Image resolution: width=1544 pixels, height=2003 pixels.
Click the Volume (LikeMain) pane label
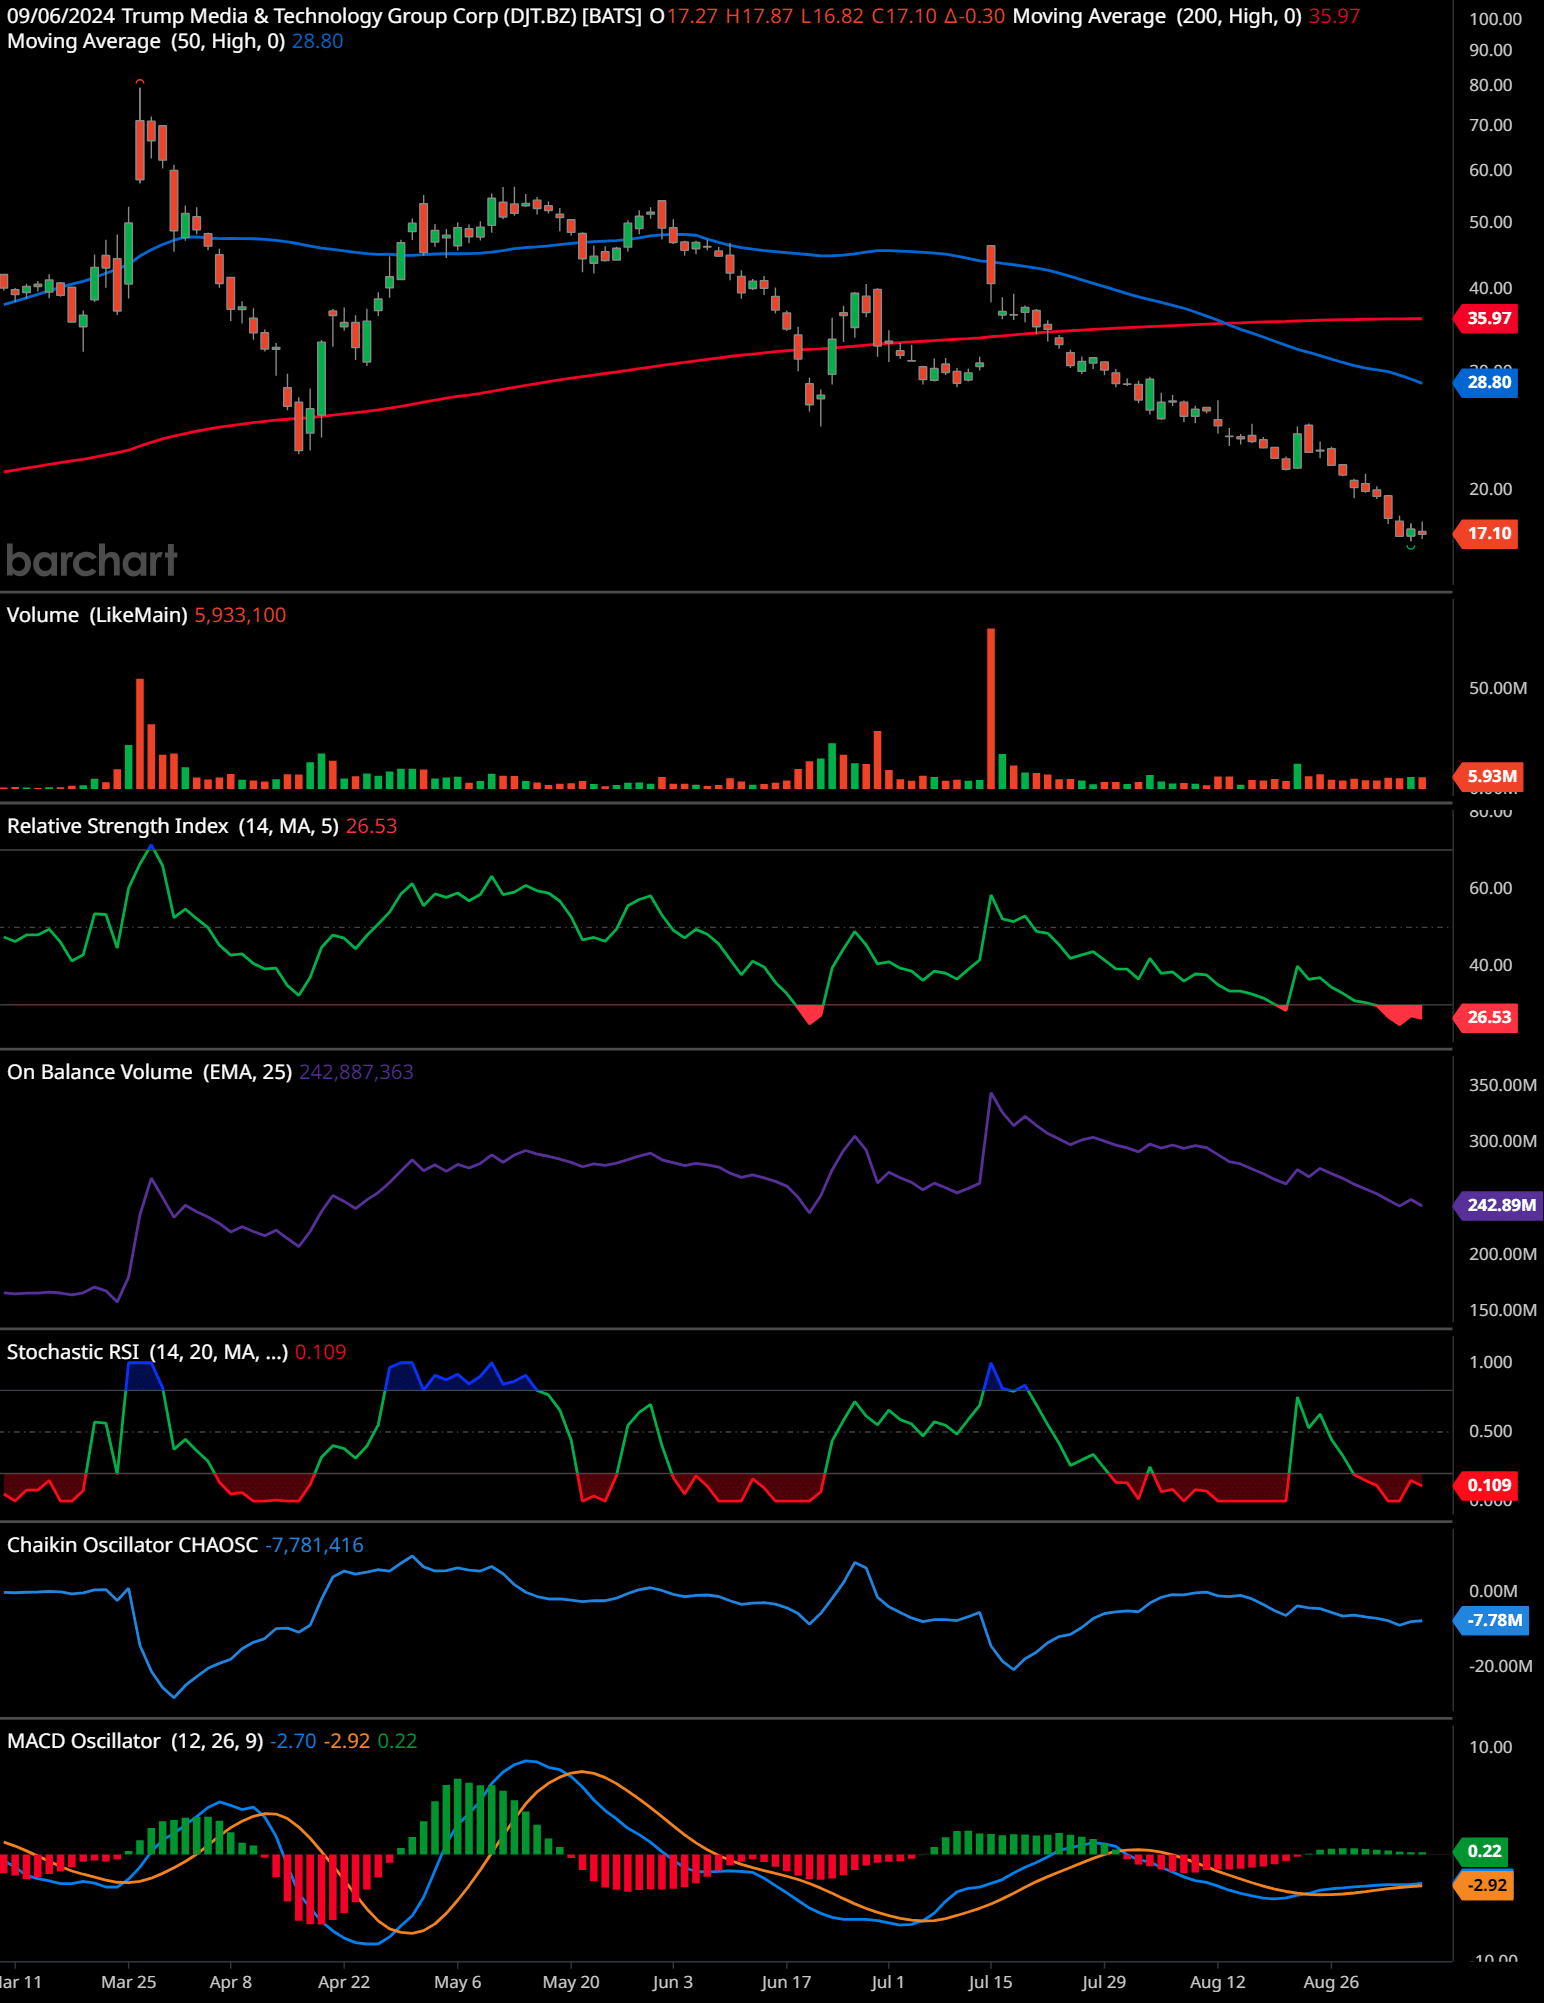click(97, 615)
